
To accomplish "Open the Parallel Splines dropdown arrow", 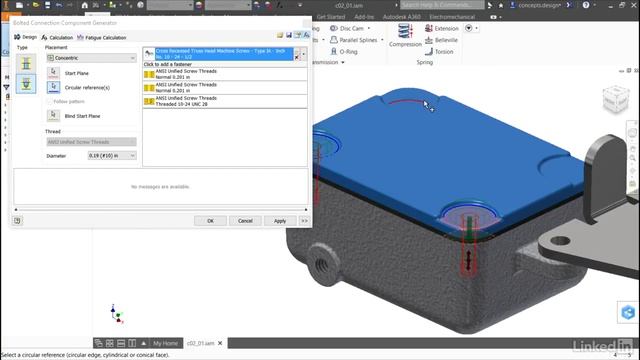I will (x=382, y=40).
